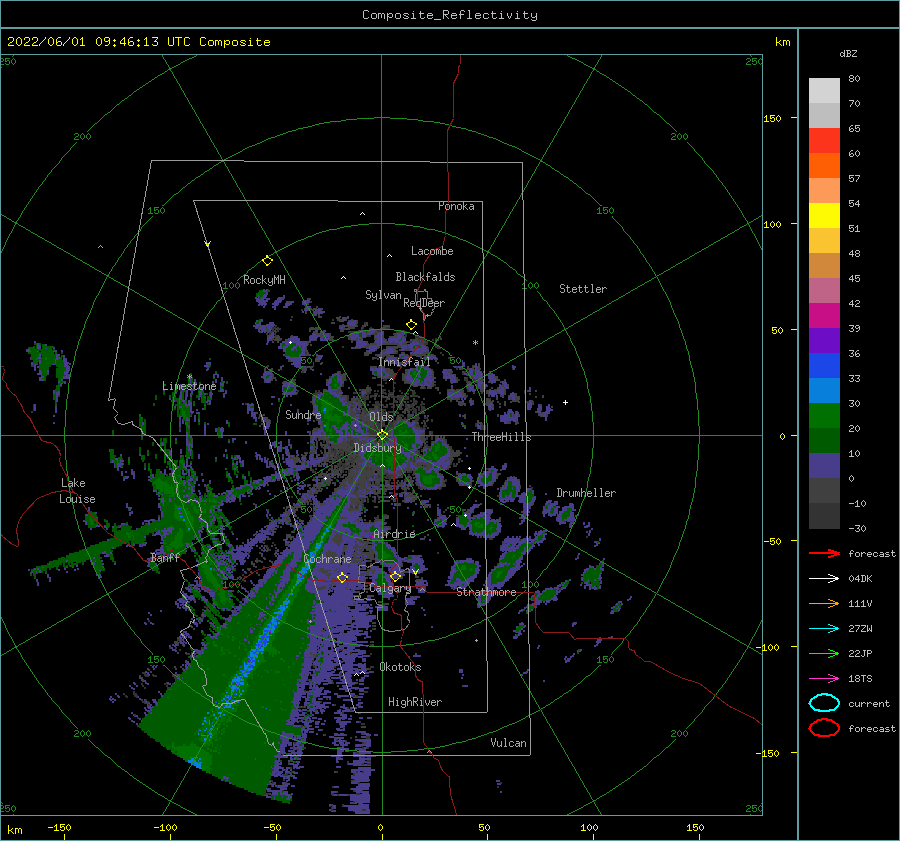Screen dimensions: 900x841
Task: Click the Okotoks town label
Action: pyautogui.click(x=400, y=667)
